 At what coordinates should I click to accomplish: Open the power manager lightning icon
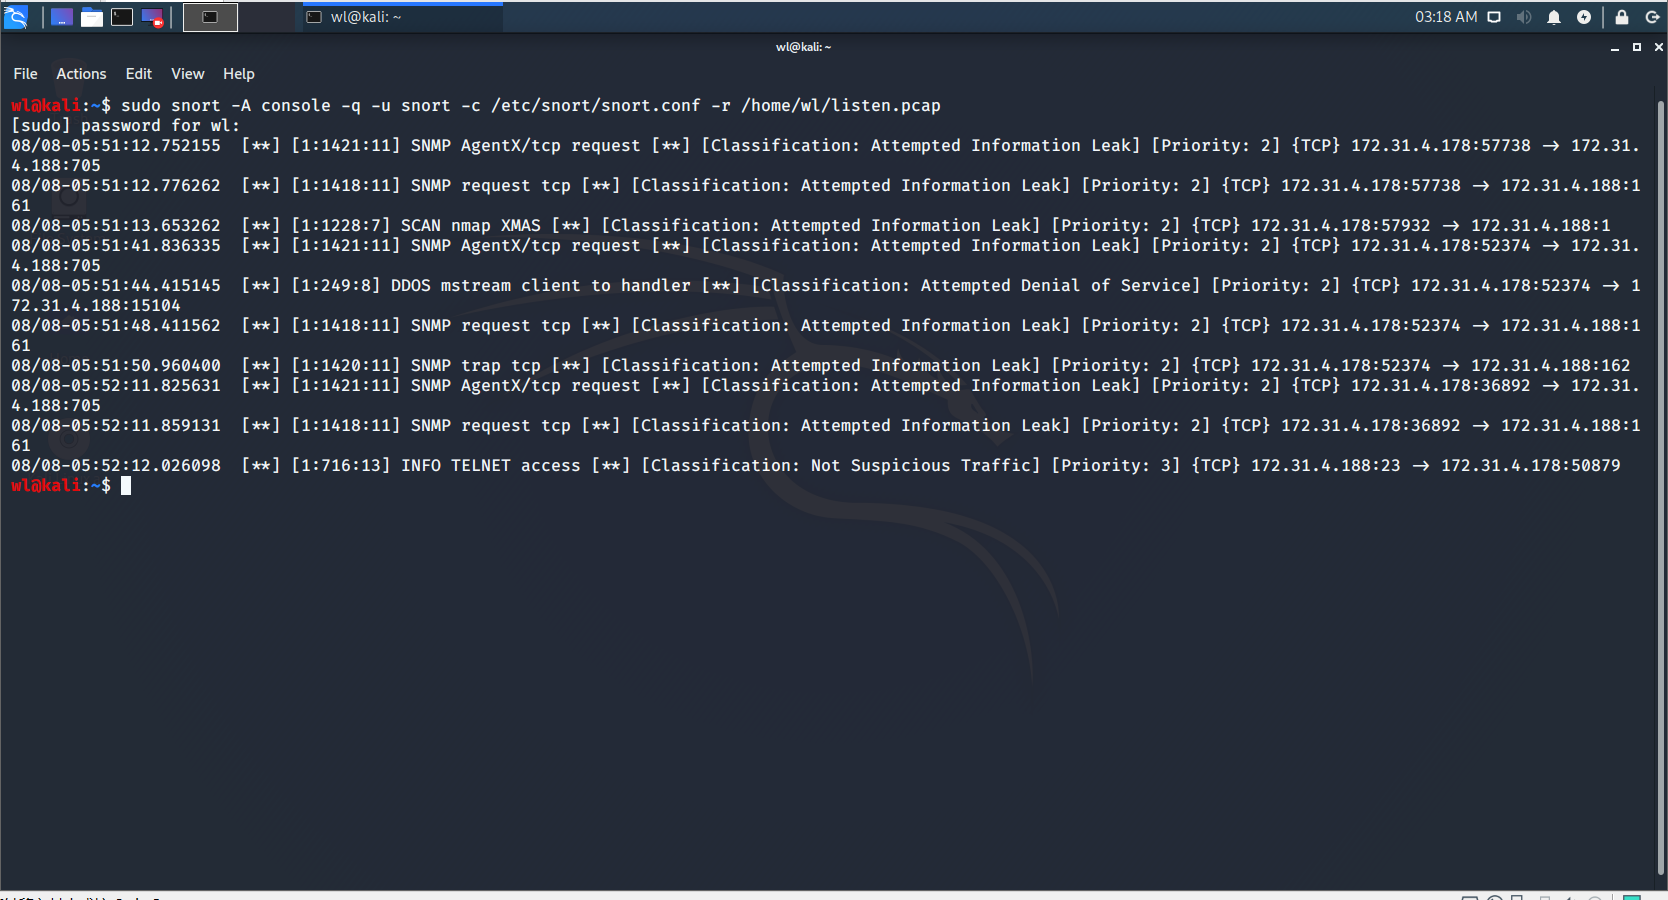tap(1584, 17)
